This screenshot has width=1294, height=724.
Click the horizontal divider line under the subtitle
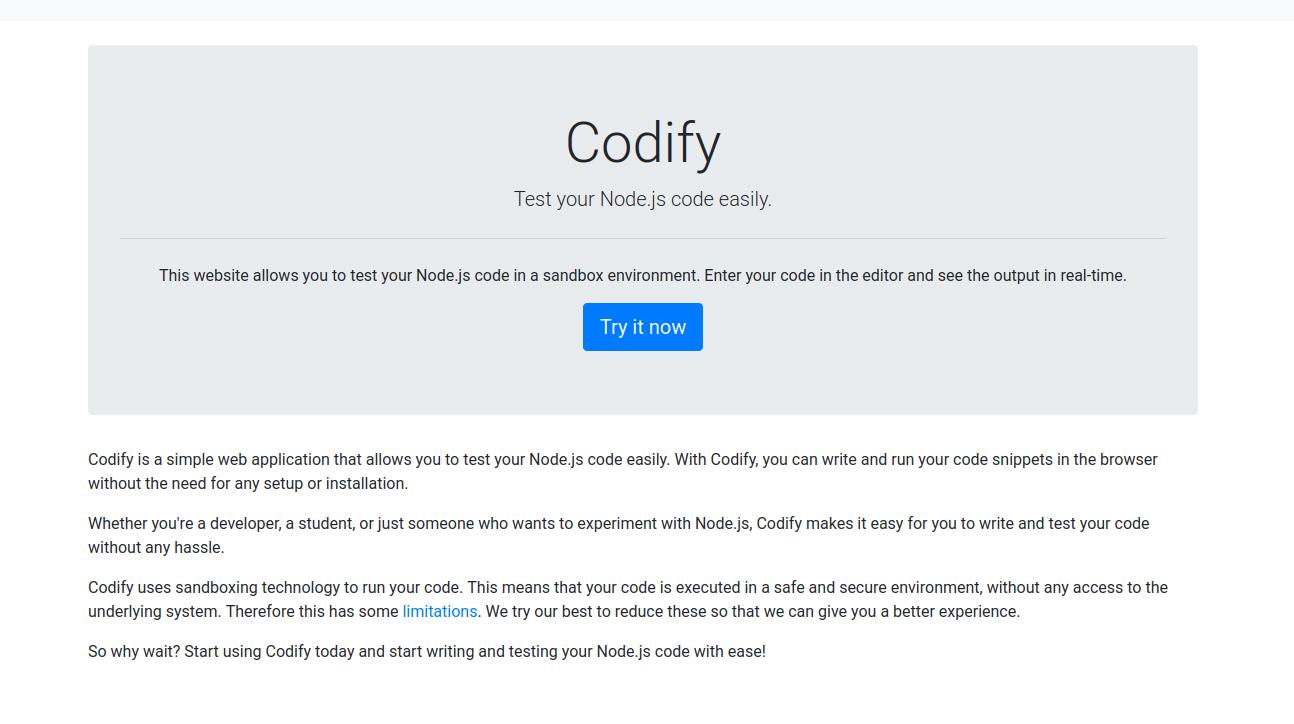pyautogui.click(x=643, y=238)
